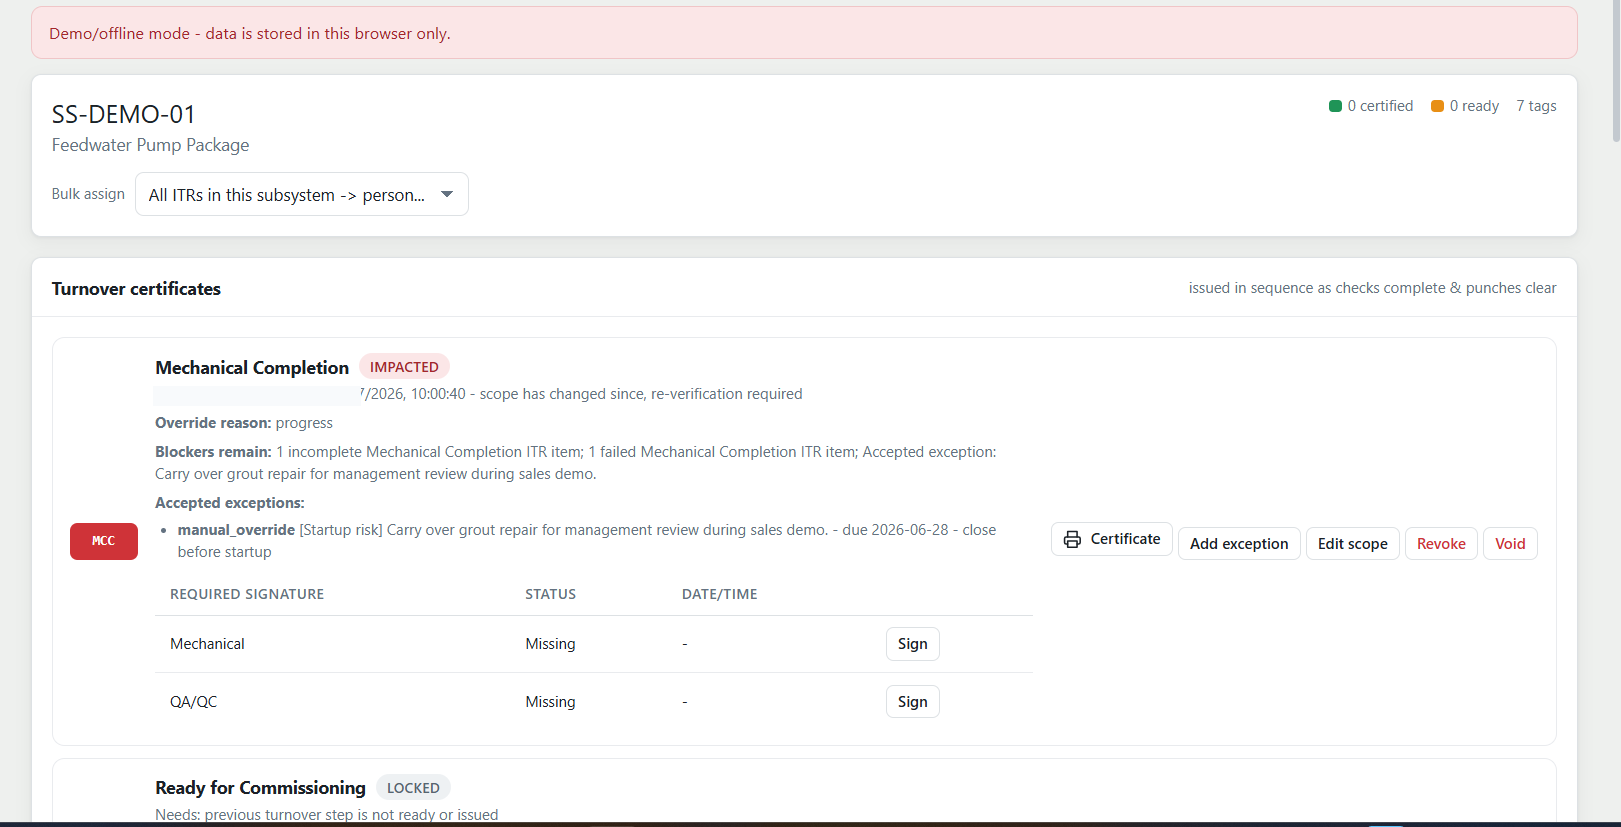Click the dropdown arrow in Bulk assign
Screen dimensions: 1621x827
coord(447,194)
